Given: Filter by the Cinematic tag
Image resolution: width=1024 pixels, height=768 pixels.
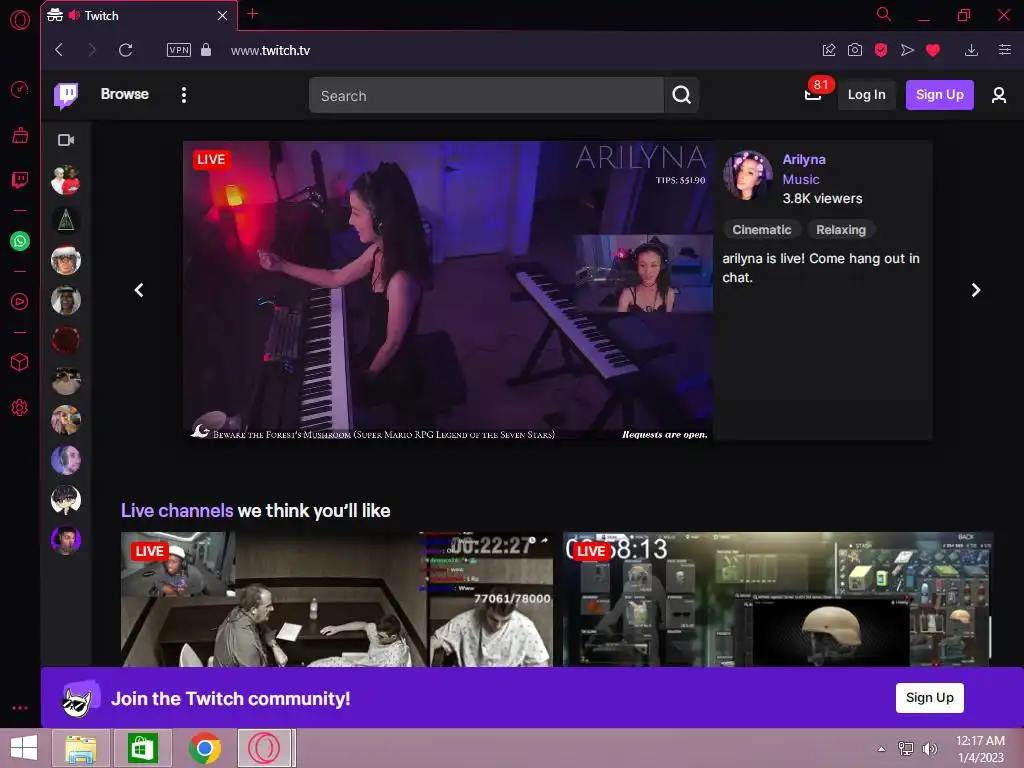Looking at the screenshot, I should [761, 230].
